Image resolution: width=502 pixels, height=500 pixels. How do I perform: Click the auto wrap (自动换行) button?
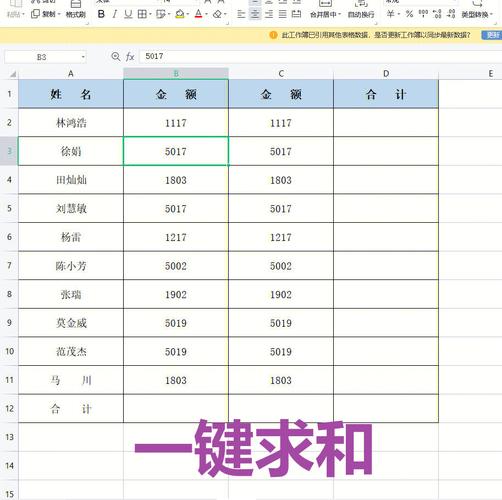pos(361,9)
